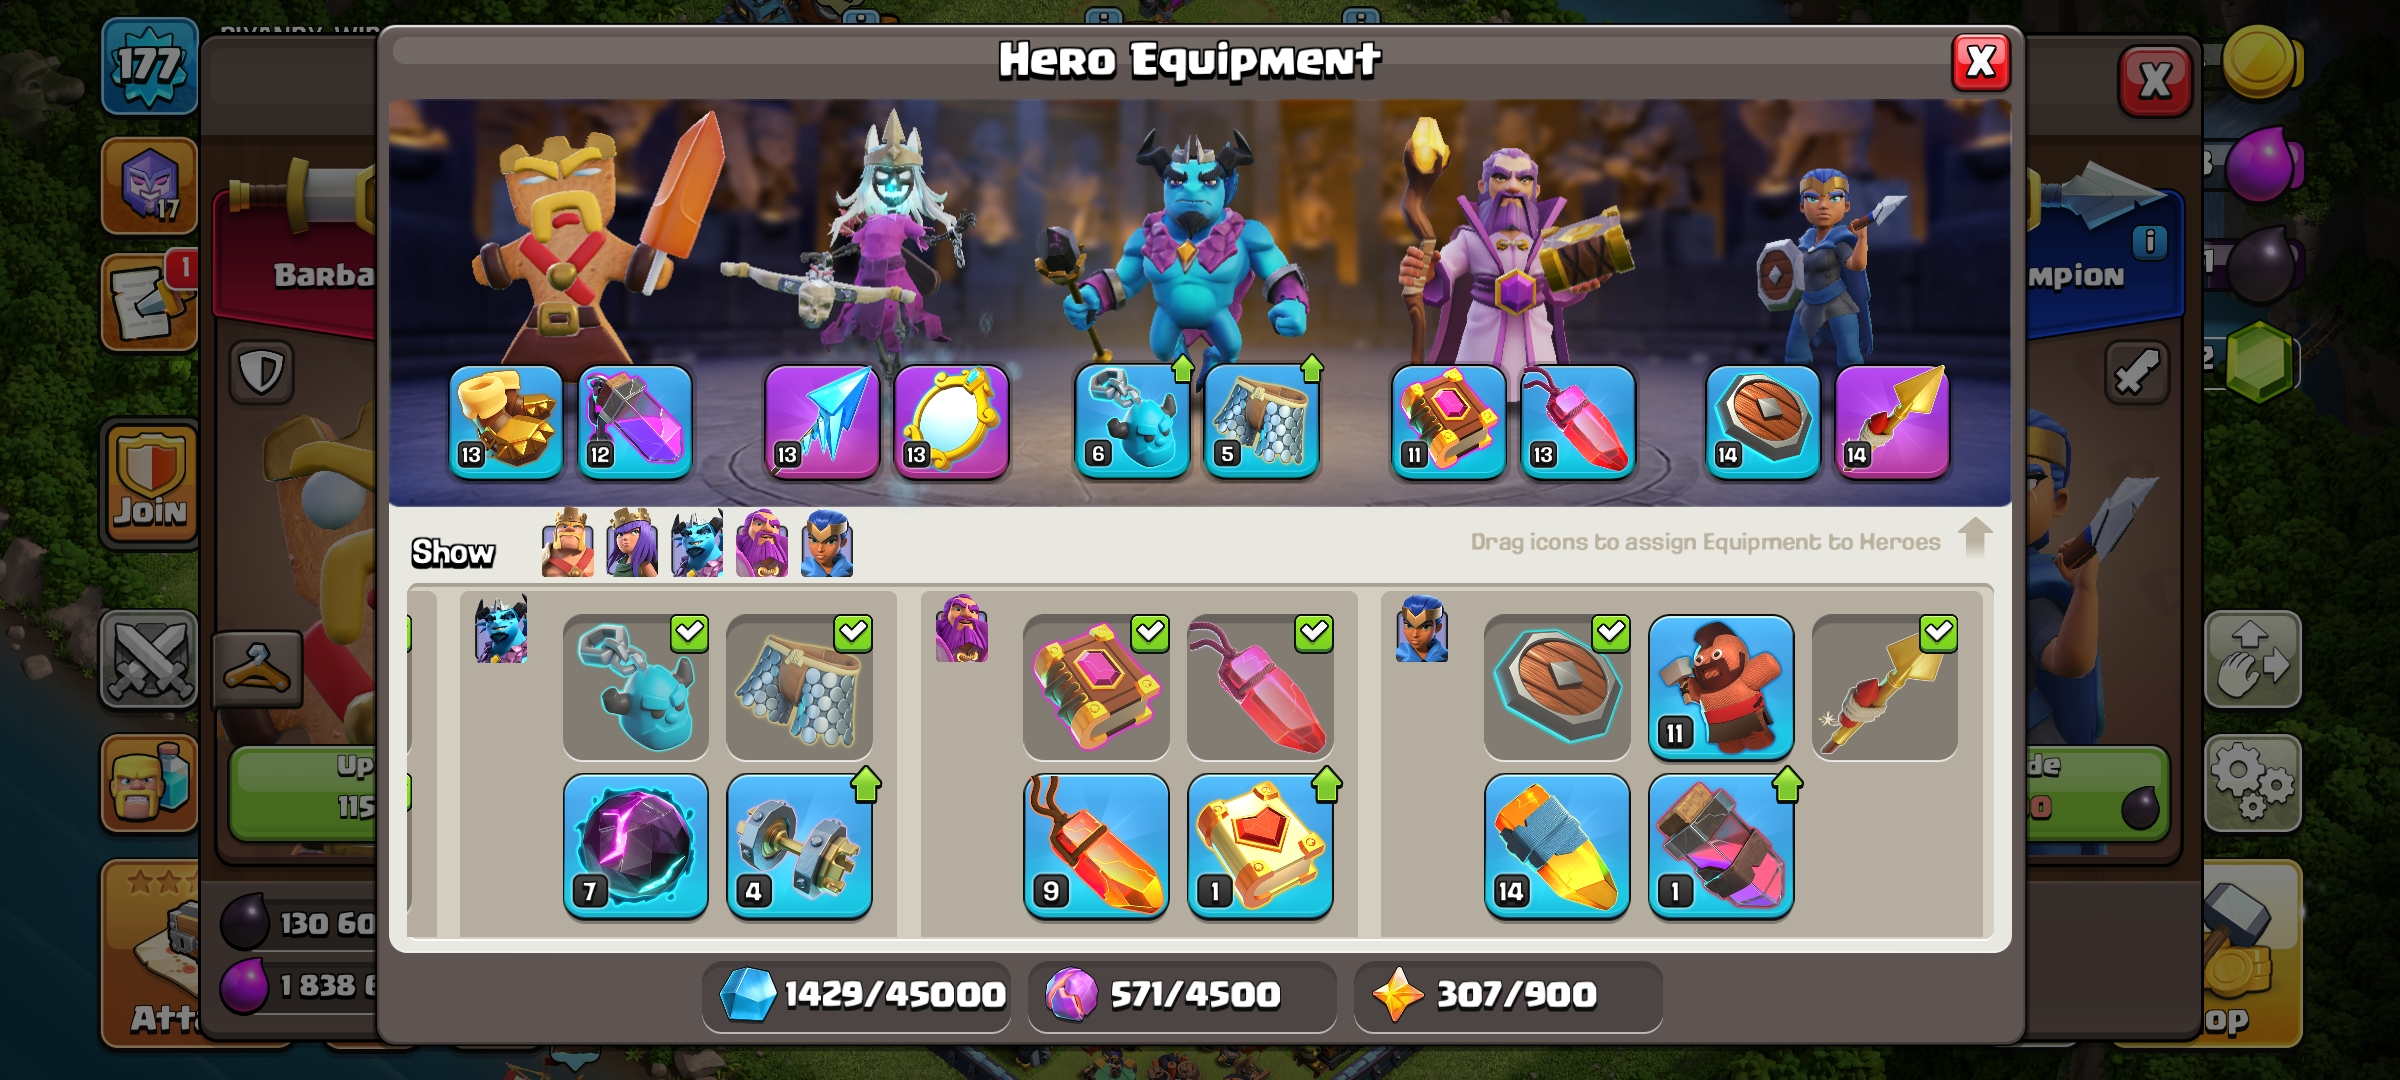
Task: Close the Hero Equipment window
Action: [1981, 62]
